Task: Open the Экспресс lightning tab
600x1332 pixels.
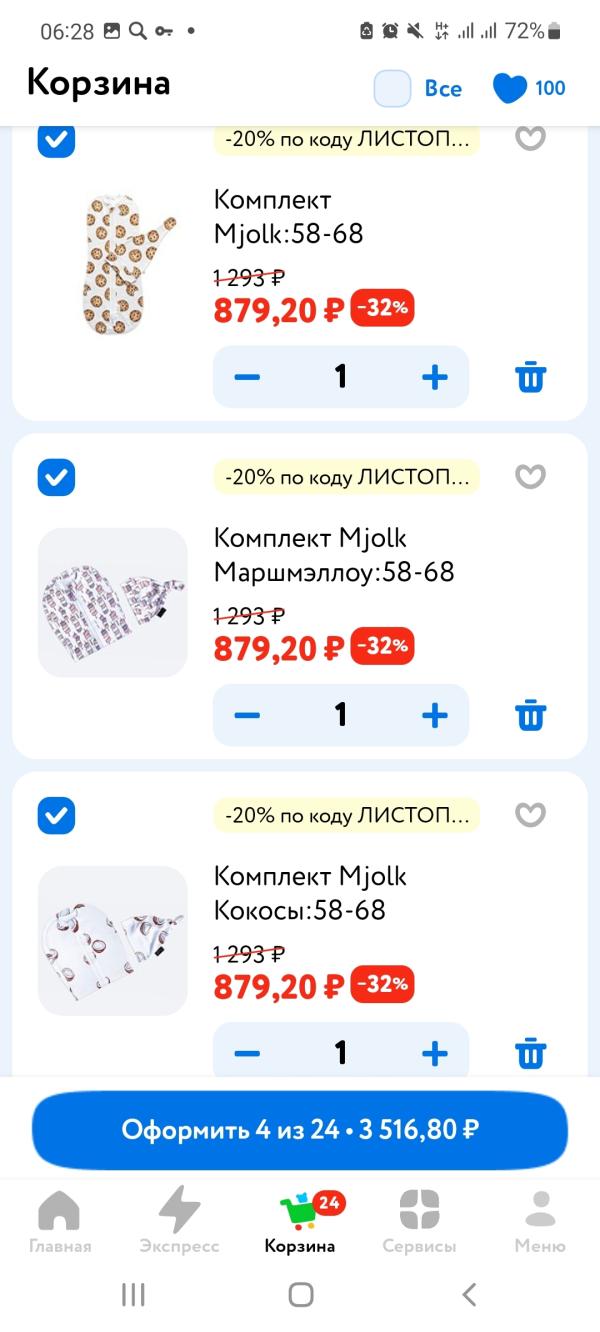Action: point(179,1221)
